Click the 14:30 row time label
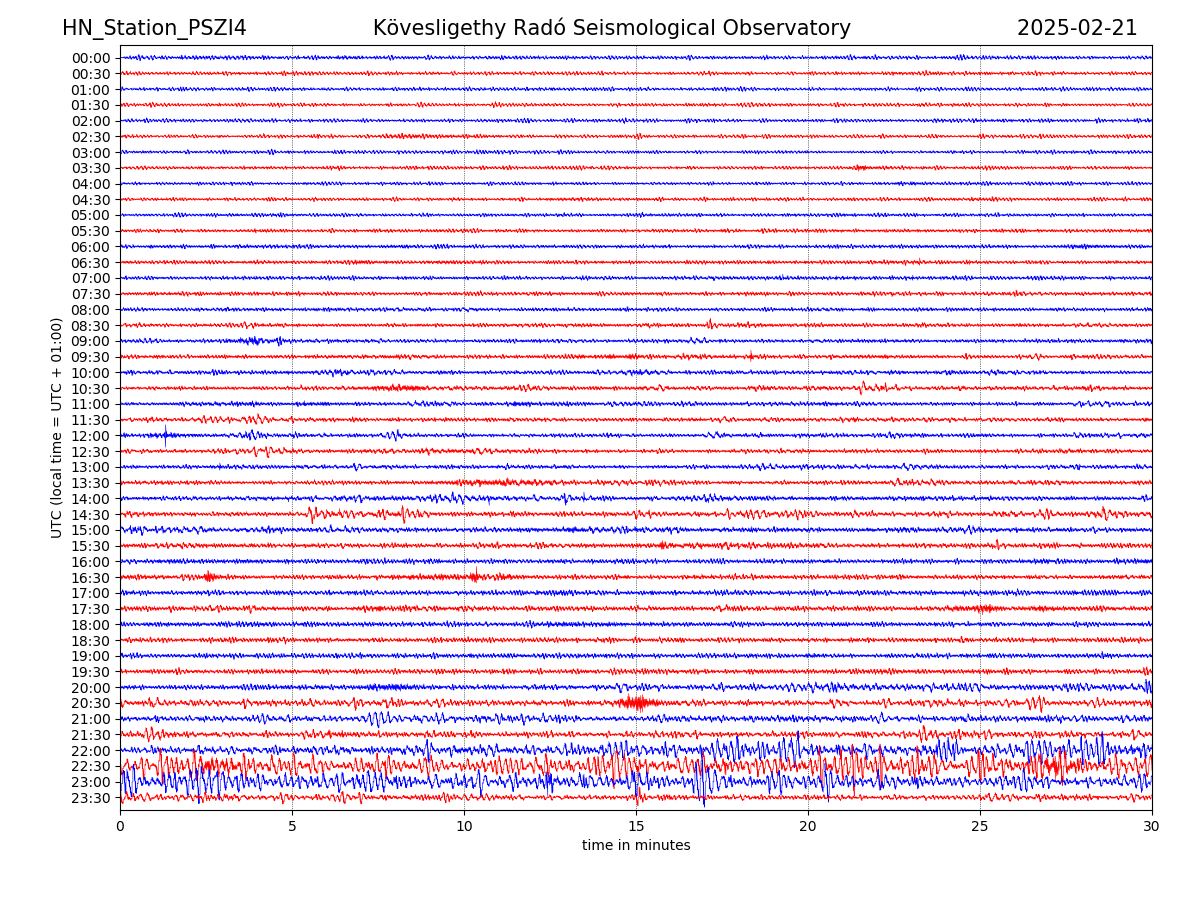 pyautogui.click(x=91, y=515)
